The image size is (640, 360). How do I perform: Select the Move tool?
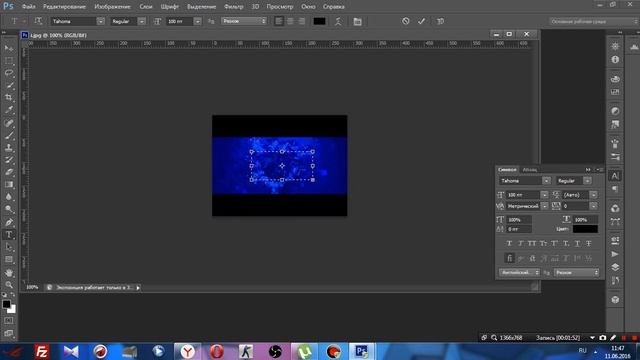tap(9, 49)
